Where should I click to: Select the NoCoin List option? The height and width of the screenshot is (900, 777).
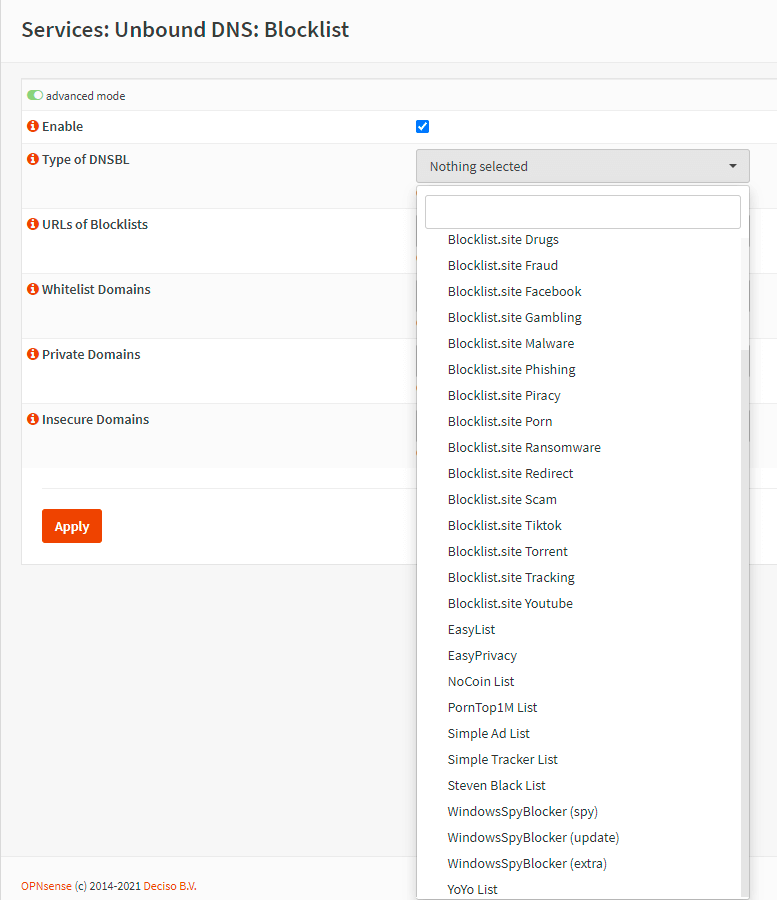481,681
